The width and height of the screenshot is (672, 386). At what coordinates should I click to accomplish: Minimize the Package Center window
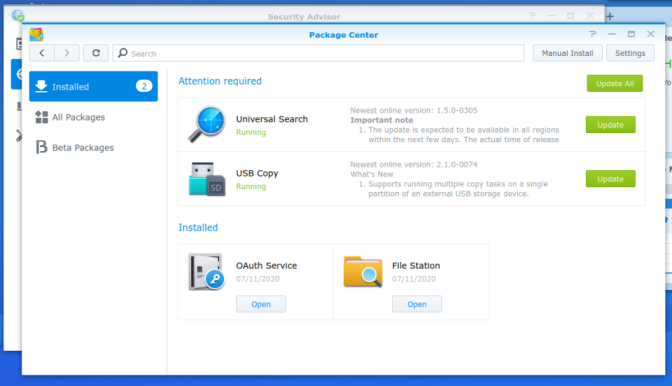point(612,34)
